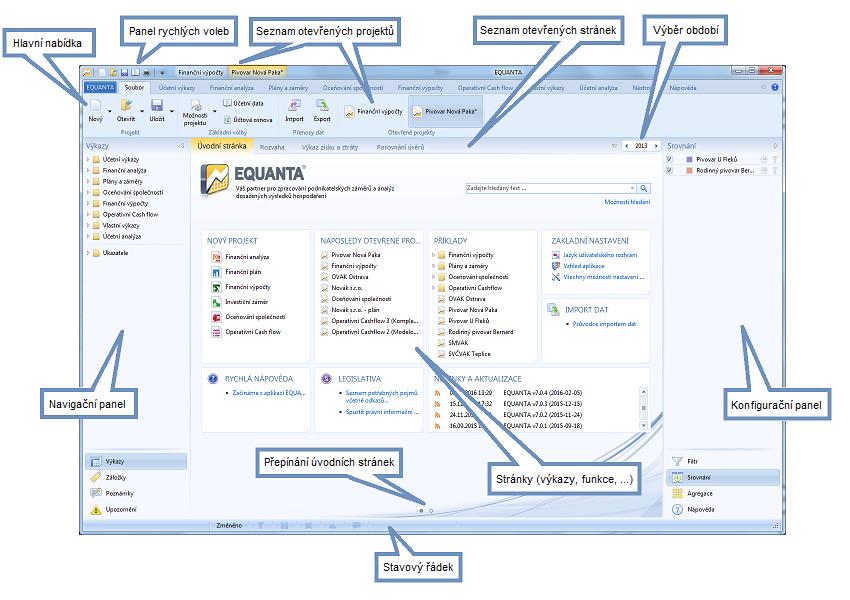Expand the Ukazatele tree node
The image size is (850, 600).
point(88,253)
